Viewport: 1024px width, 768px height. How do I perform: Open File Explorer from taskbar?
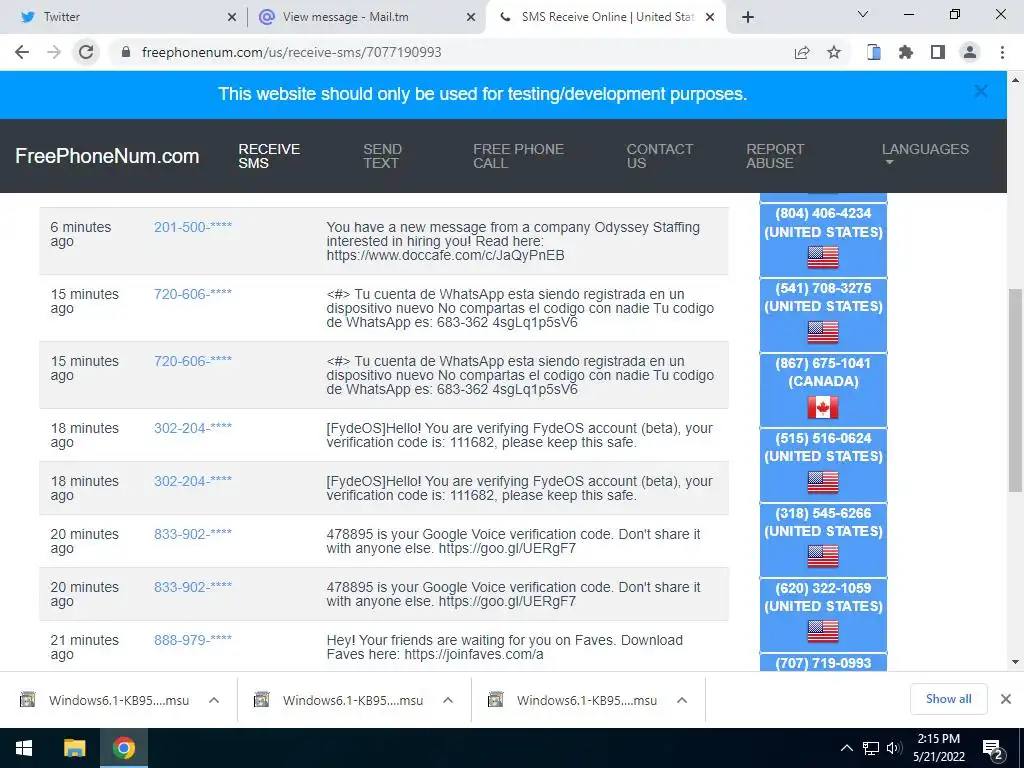[x=74, y=748]
